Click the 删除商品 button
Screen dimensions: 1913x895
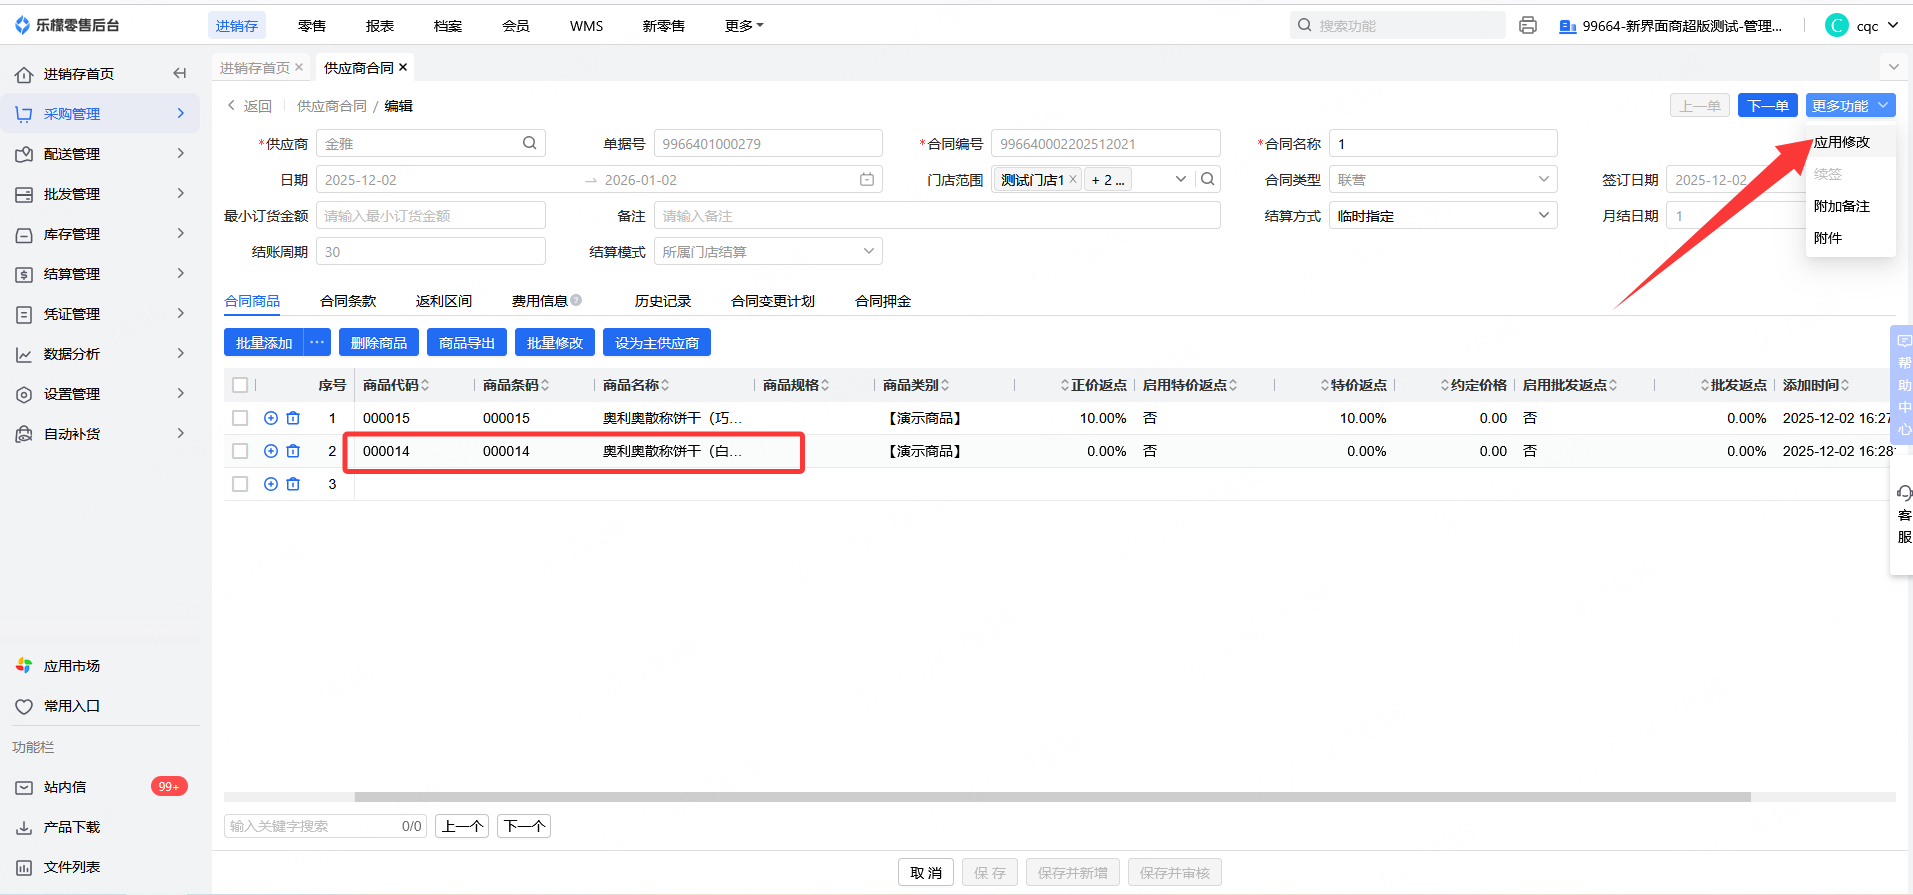(379, 342)
